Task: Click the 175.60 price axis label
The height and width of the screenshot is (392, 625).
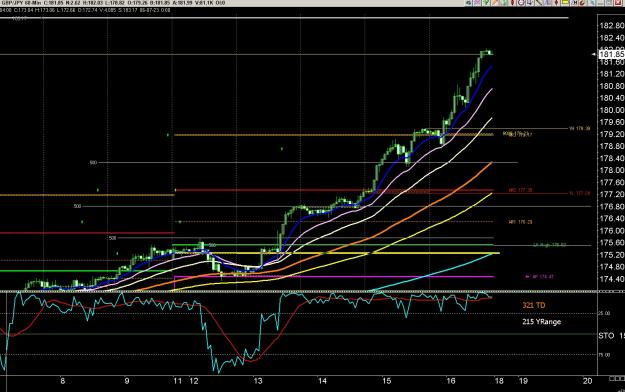Action: click(612, 242)
